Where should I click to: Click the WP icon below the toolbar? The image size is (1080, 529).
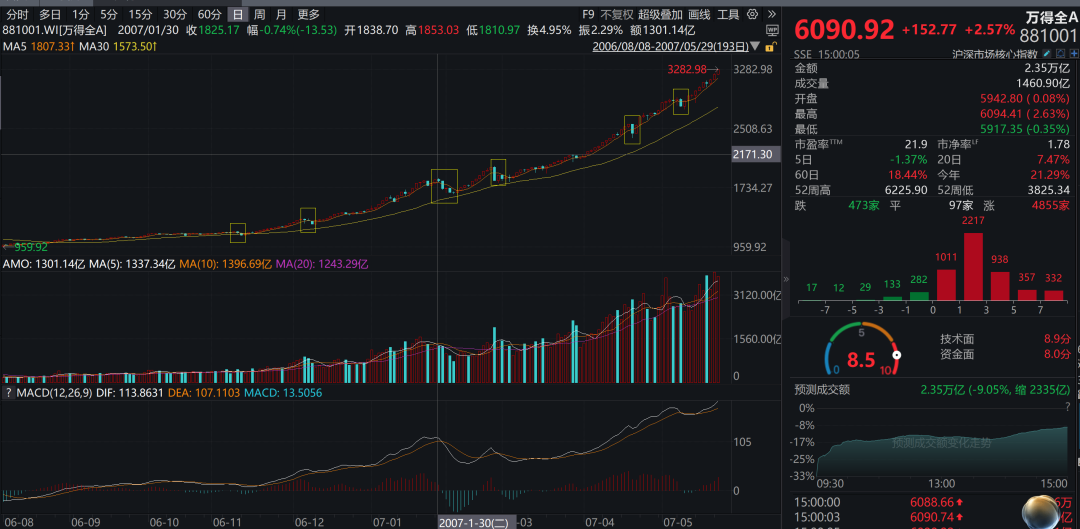click(x=774, y=31)
